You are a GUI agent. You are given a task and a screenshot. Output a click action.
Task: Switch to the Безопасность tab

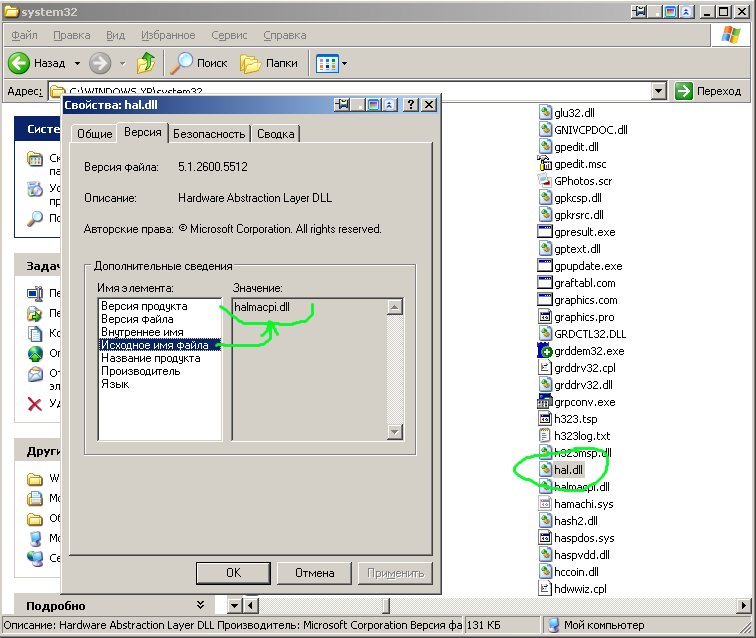209,134
